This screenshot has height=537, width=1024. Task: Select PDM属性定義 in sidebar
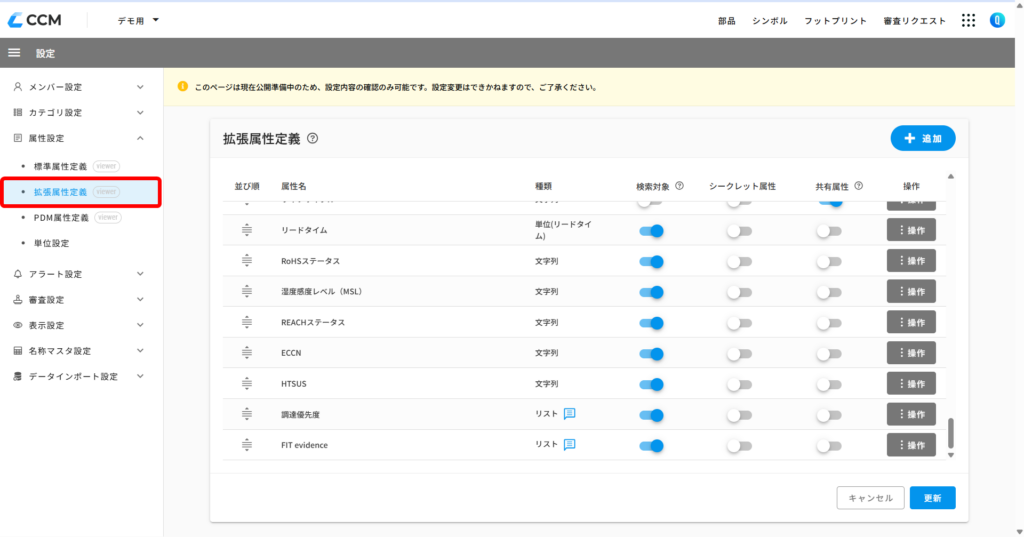point(61,218)
